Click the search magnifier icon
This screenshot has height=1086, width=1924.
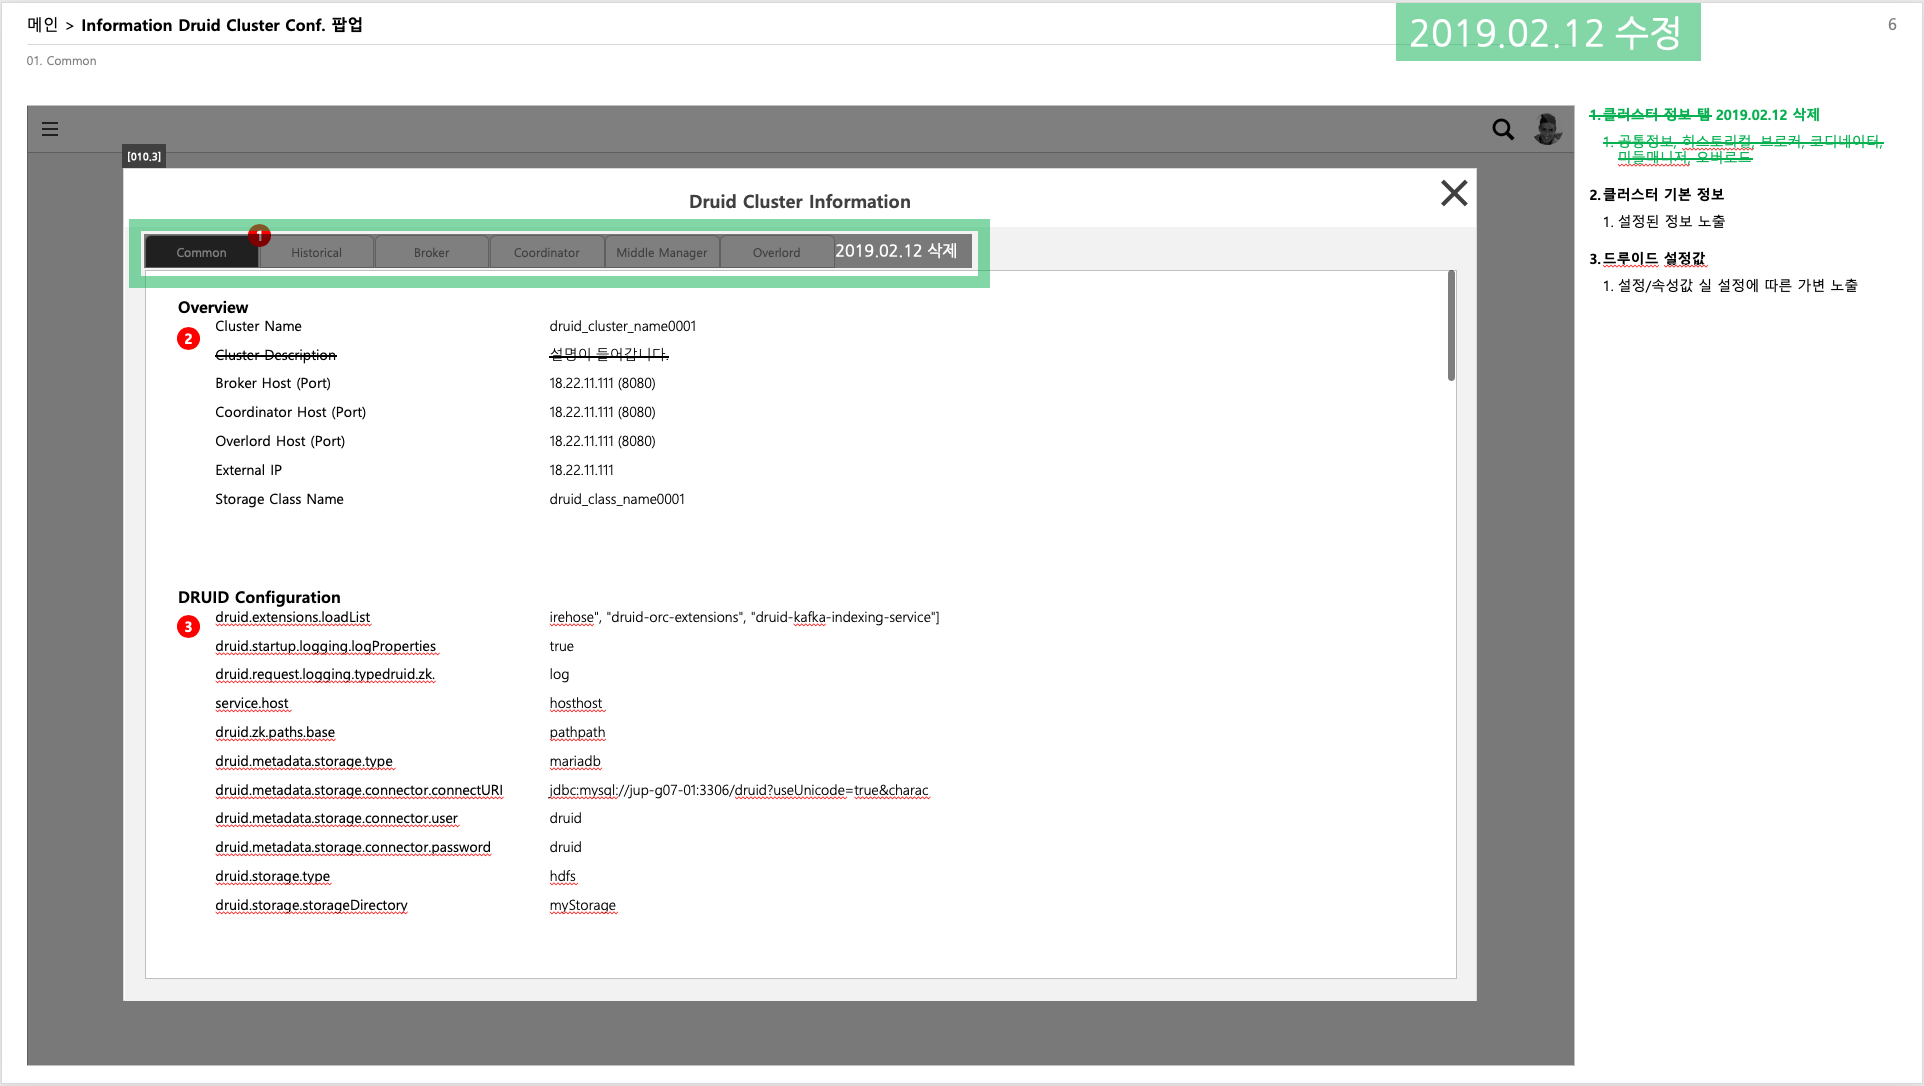pos(1502,129)
